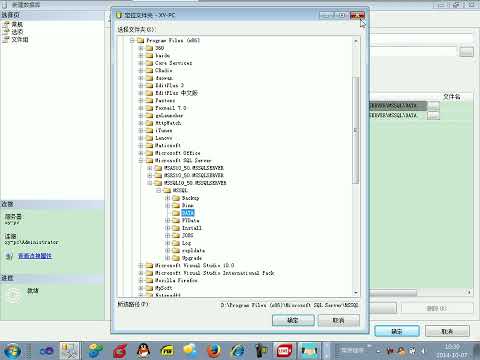Click the FTData folder icon

[x=176, y=220]
